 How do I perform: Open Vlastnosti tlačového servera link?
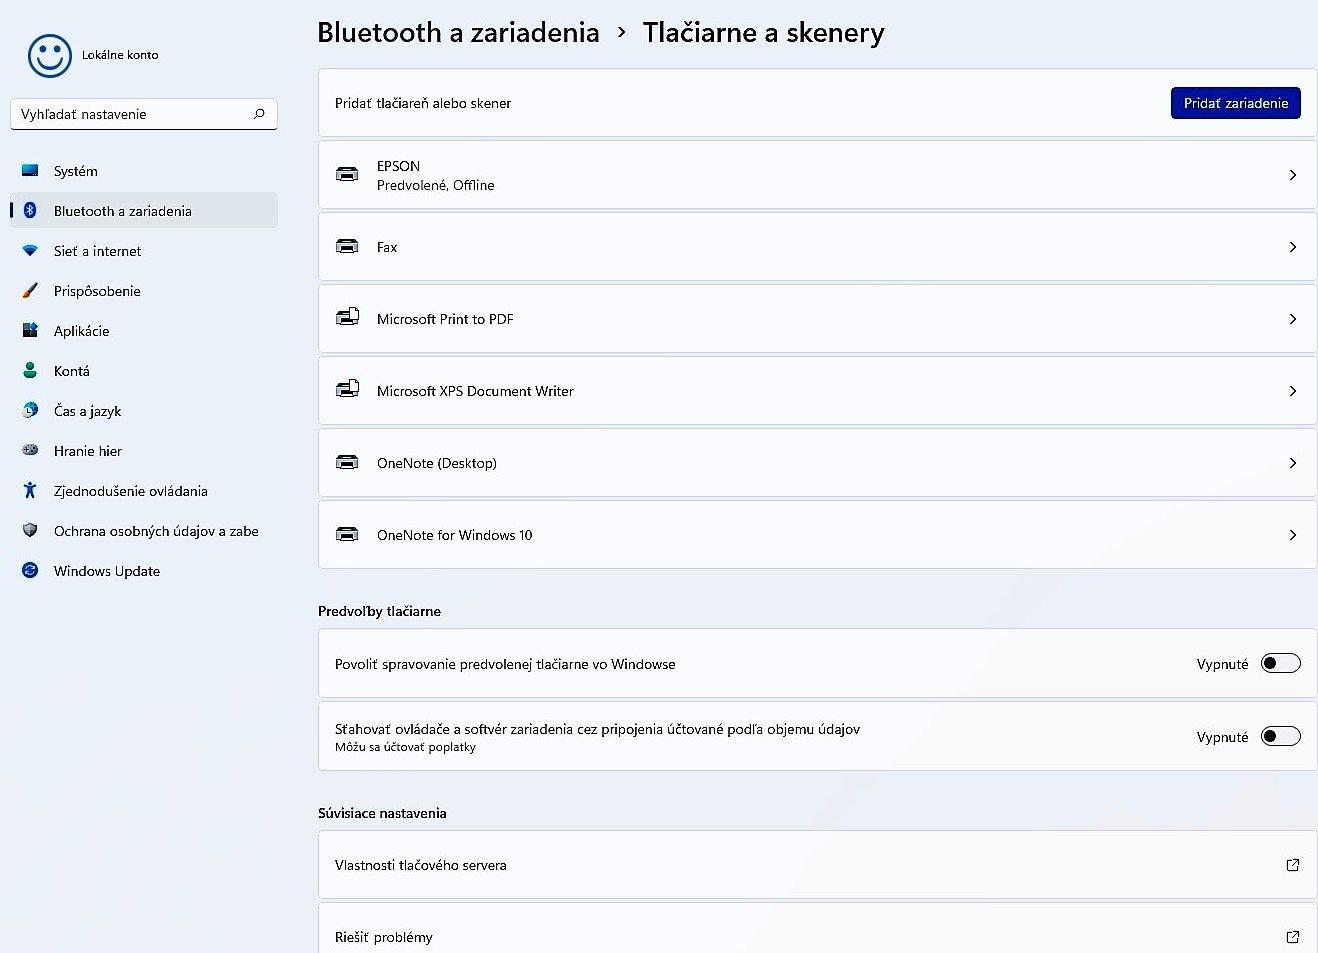tap(817, 865)
